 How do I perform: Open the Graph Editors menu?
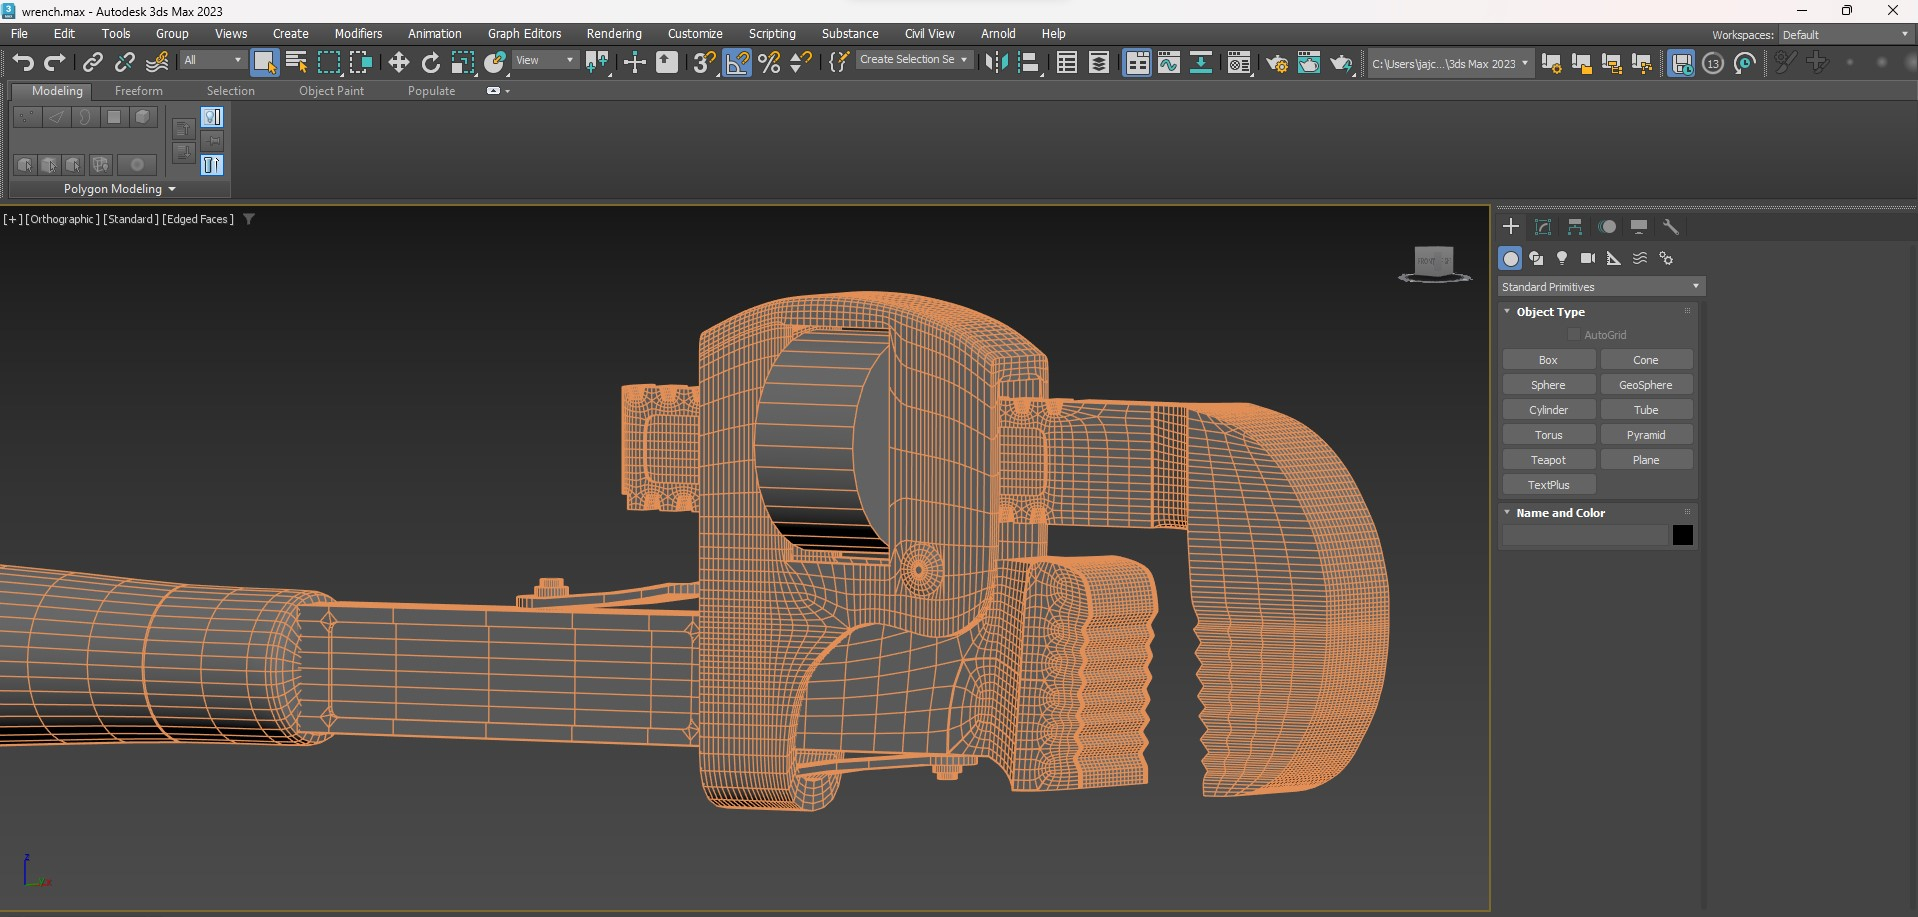tap(524, 34)
